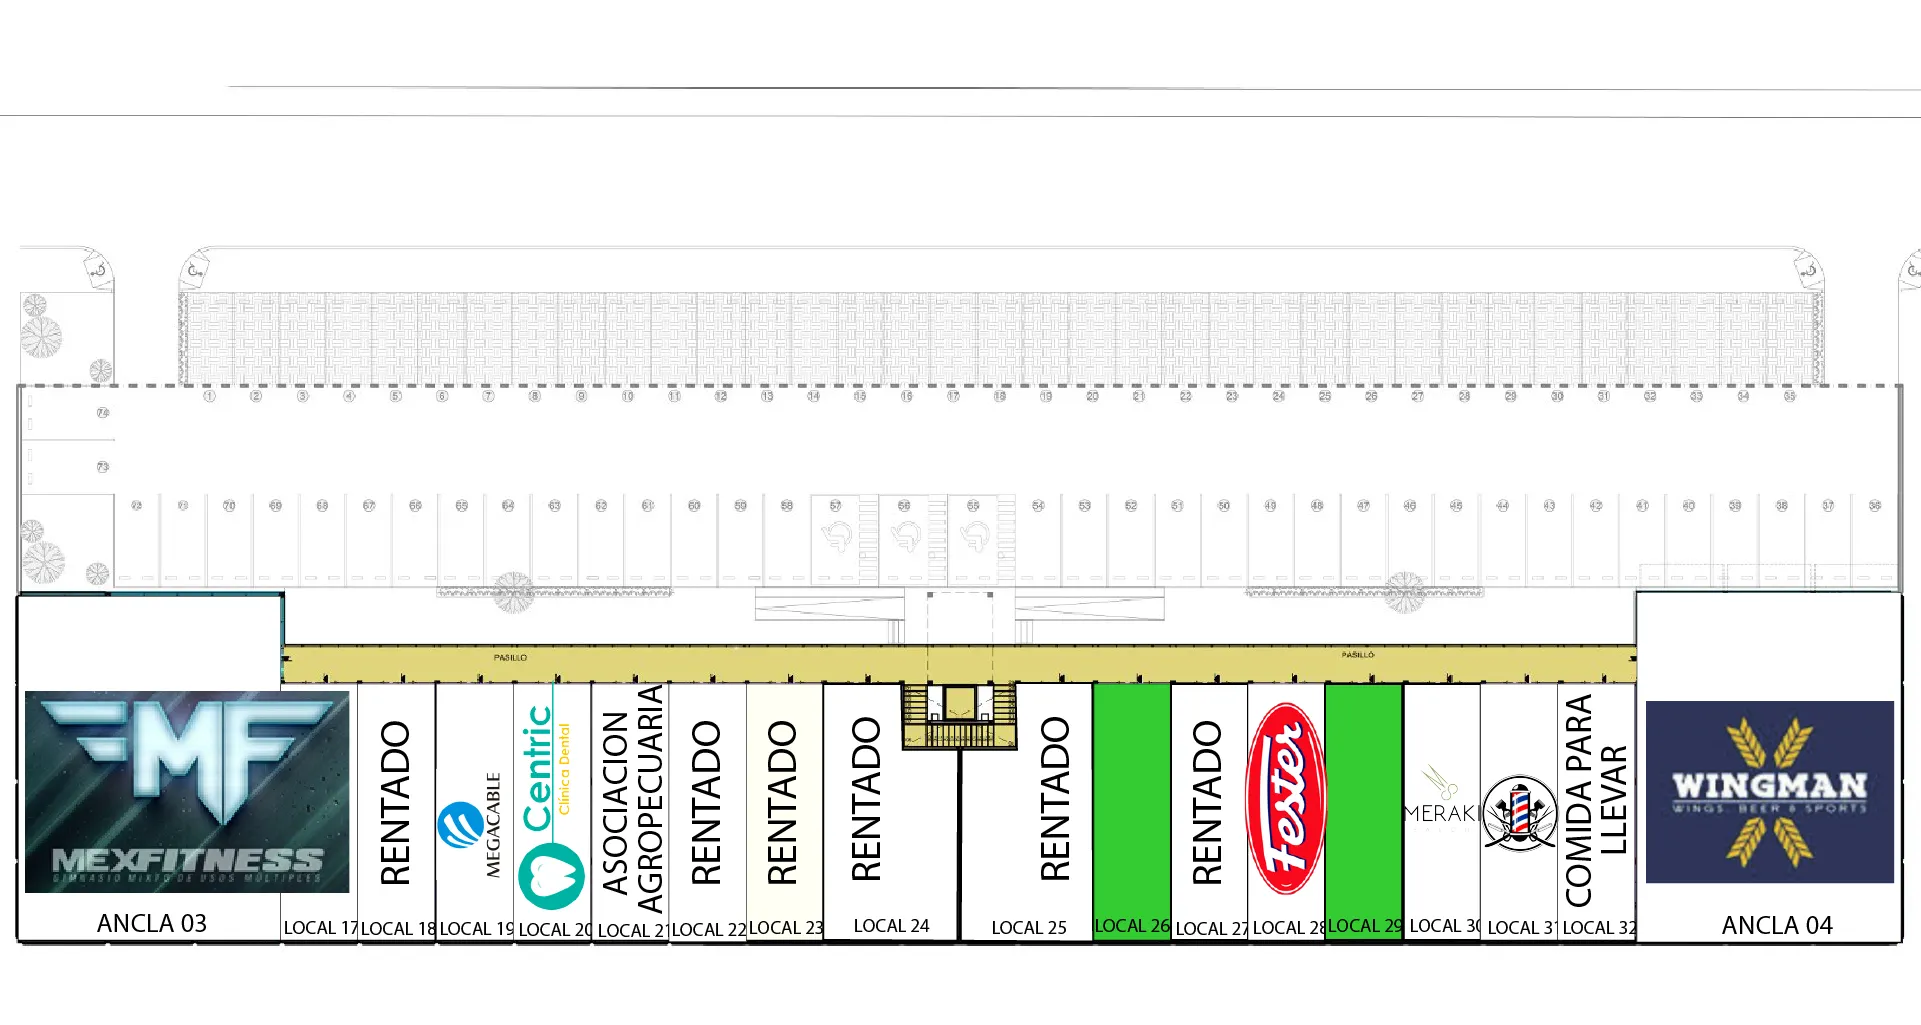This screenshot has height=1025, width=1921.
Task: Select the LOCAL 19 label
Action: [477, 928]
